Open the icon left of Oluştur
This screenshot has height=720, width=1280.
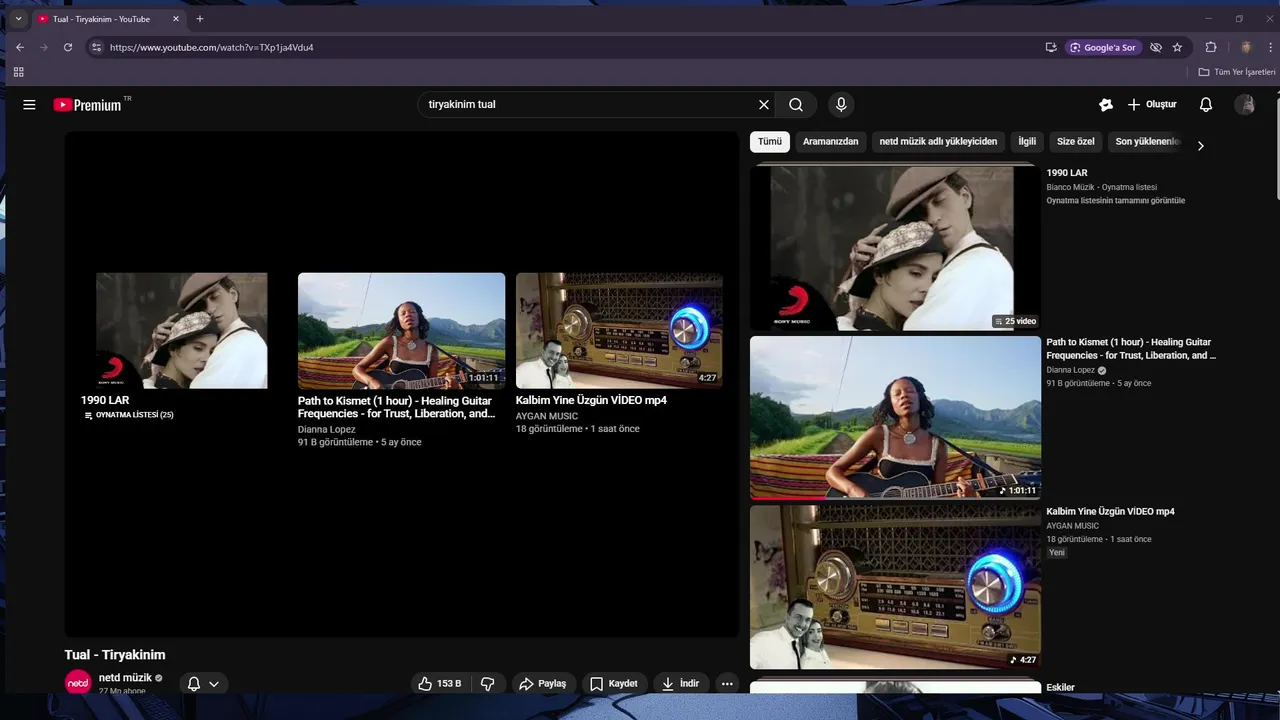tap(1105, 104)
